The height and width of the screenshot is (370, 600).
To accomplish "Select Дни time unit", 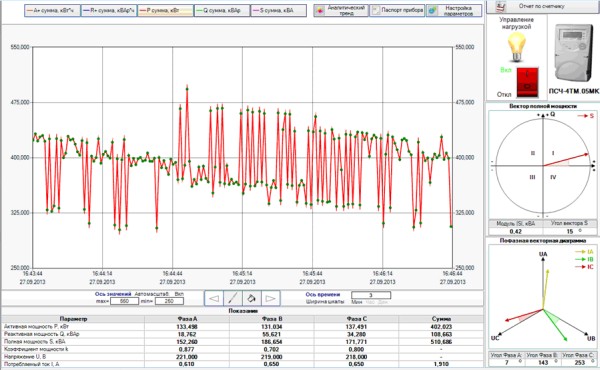I will (382, 302).
